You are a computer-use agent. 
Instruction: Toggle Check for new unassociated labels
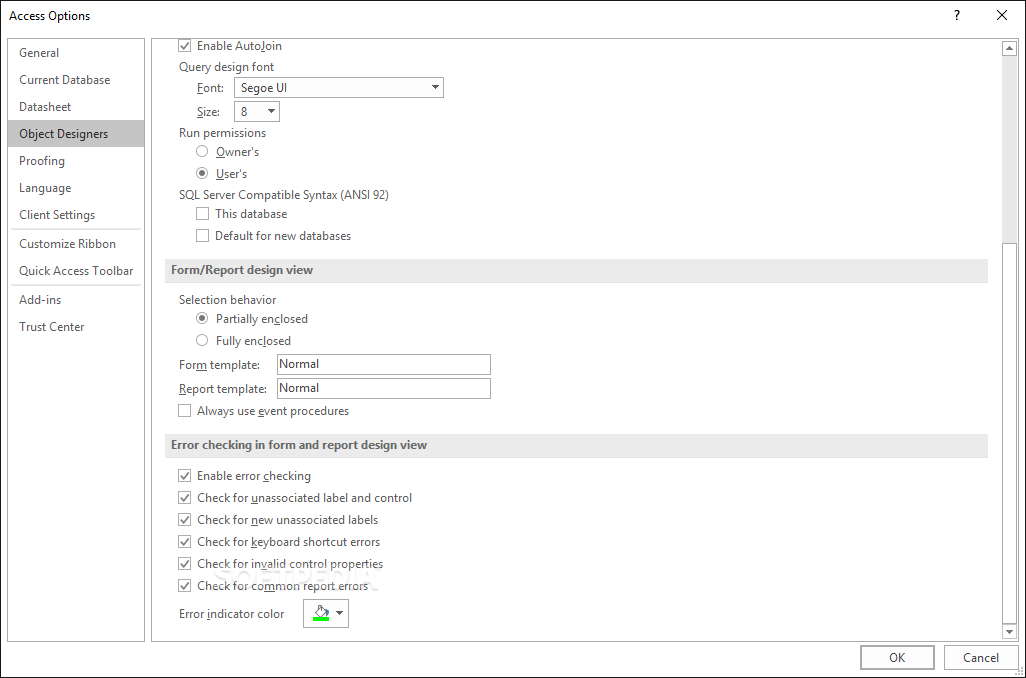[x=185, y=520]
